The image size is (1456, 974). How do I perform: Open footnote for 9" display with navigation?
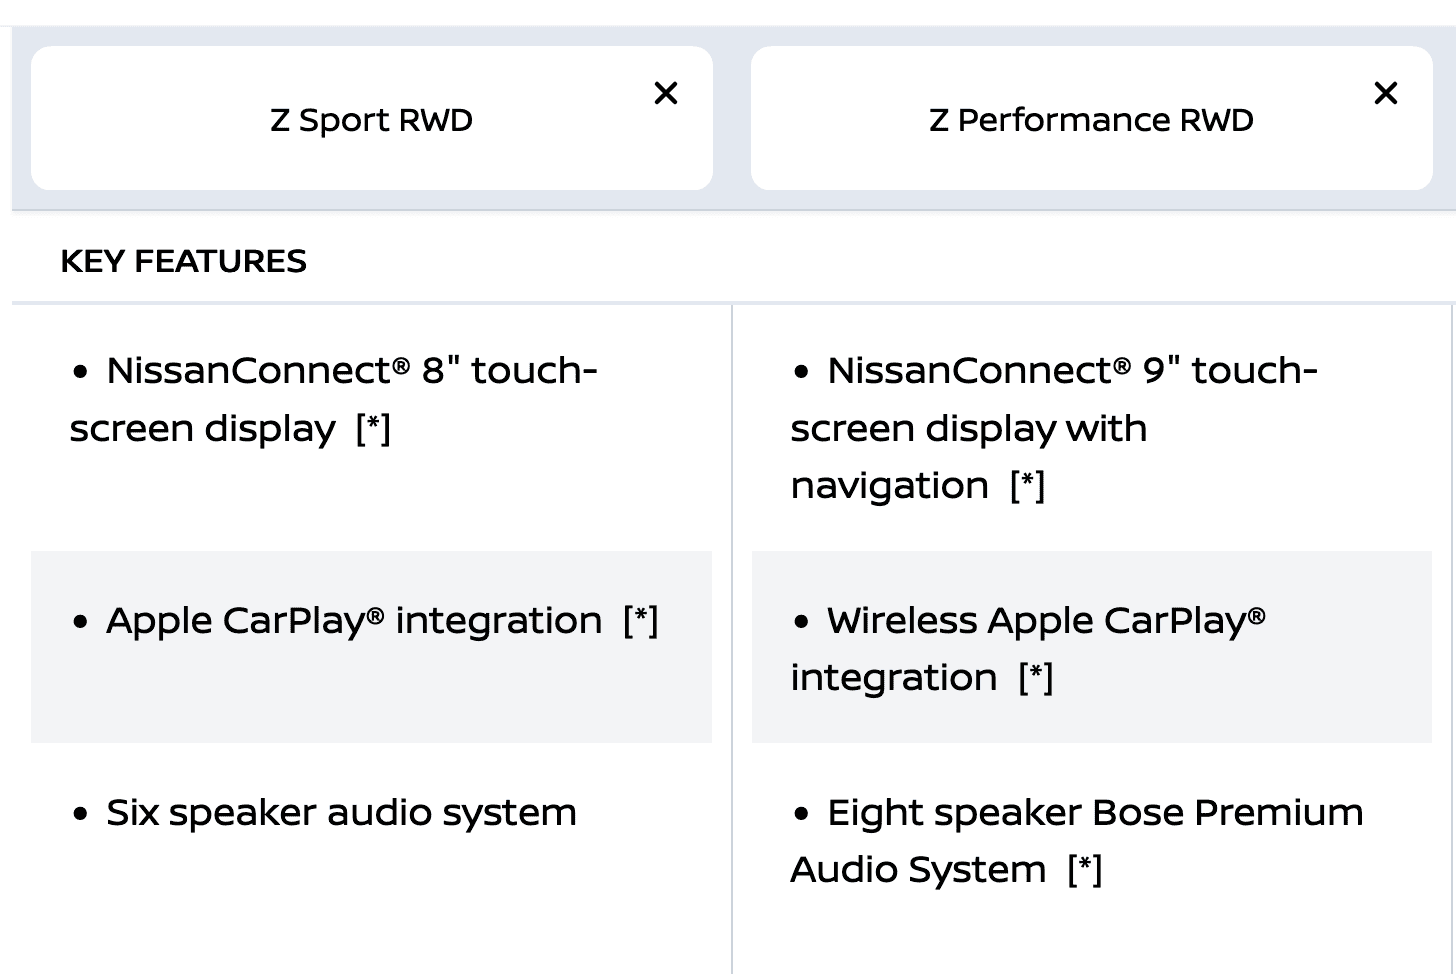tap(1027, 486)
